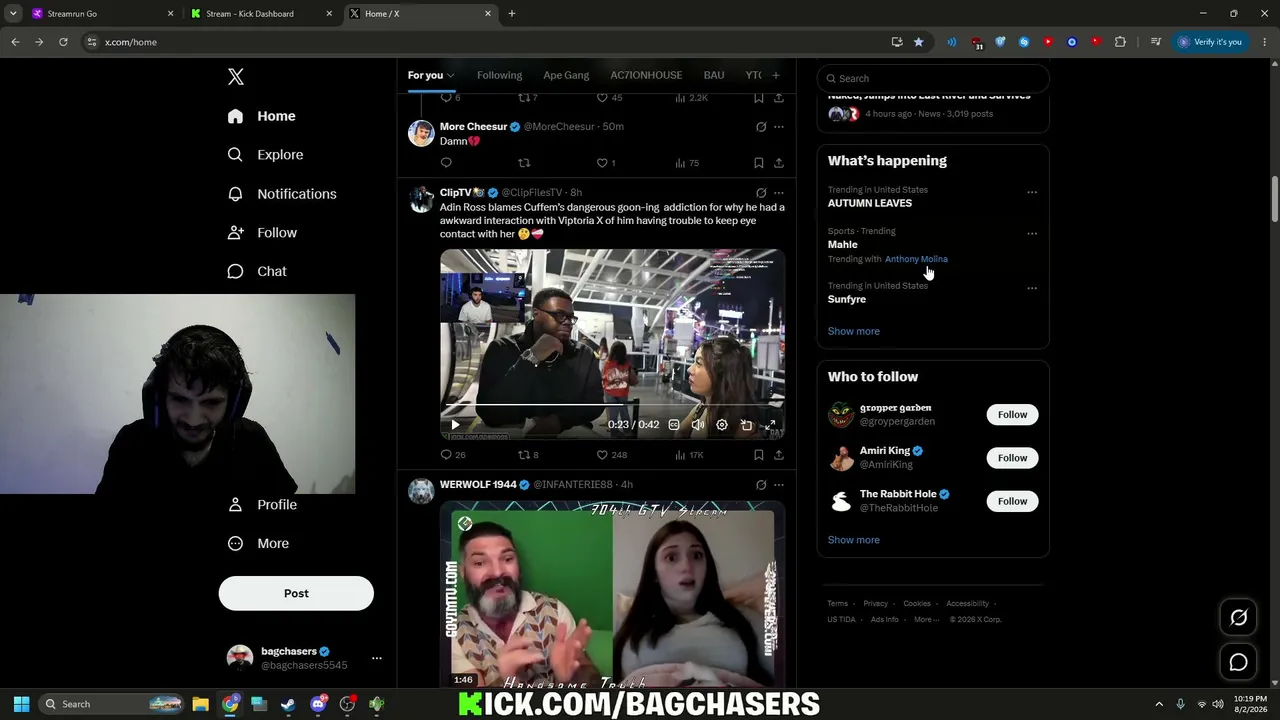Open more options for More Cheesur post

pyautogui.click(x=779, y=127)
